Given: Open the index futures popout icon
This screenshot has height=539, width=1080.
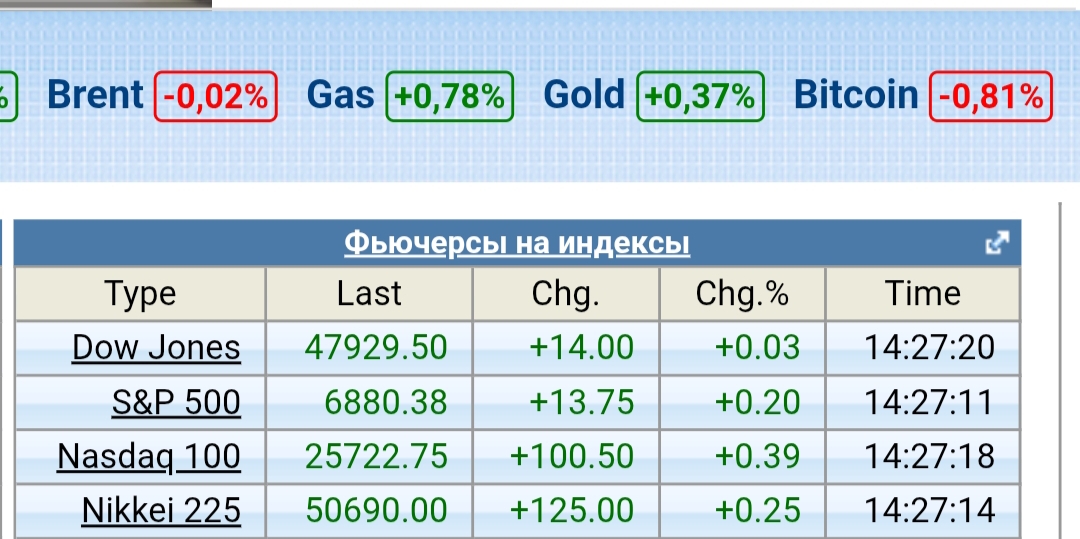Looking at the screenshot, I should click(x=997, y=243).
